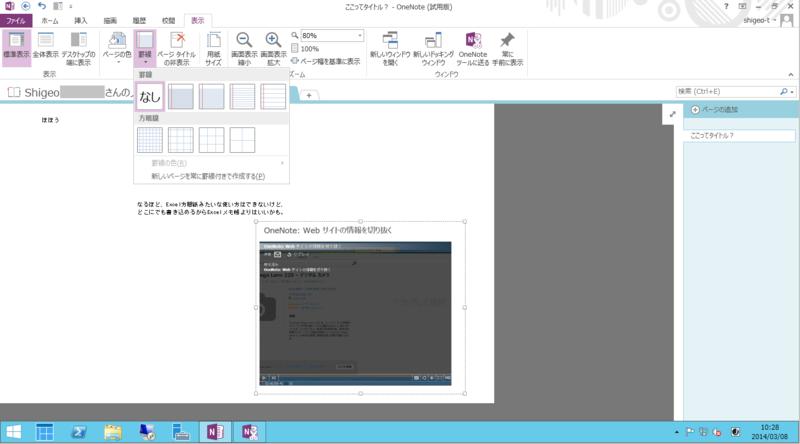This screenshot has width=800, height=444.
Task: Select なし no rule lines option
Action: 150,96
